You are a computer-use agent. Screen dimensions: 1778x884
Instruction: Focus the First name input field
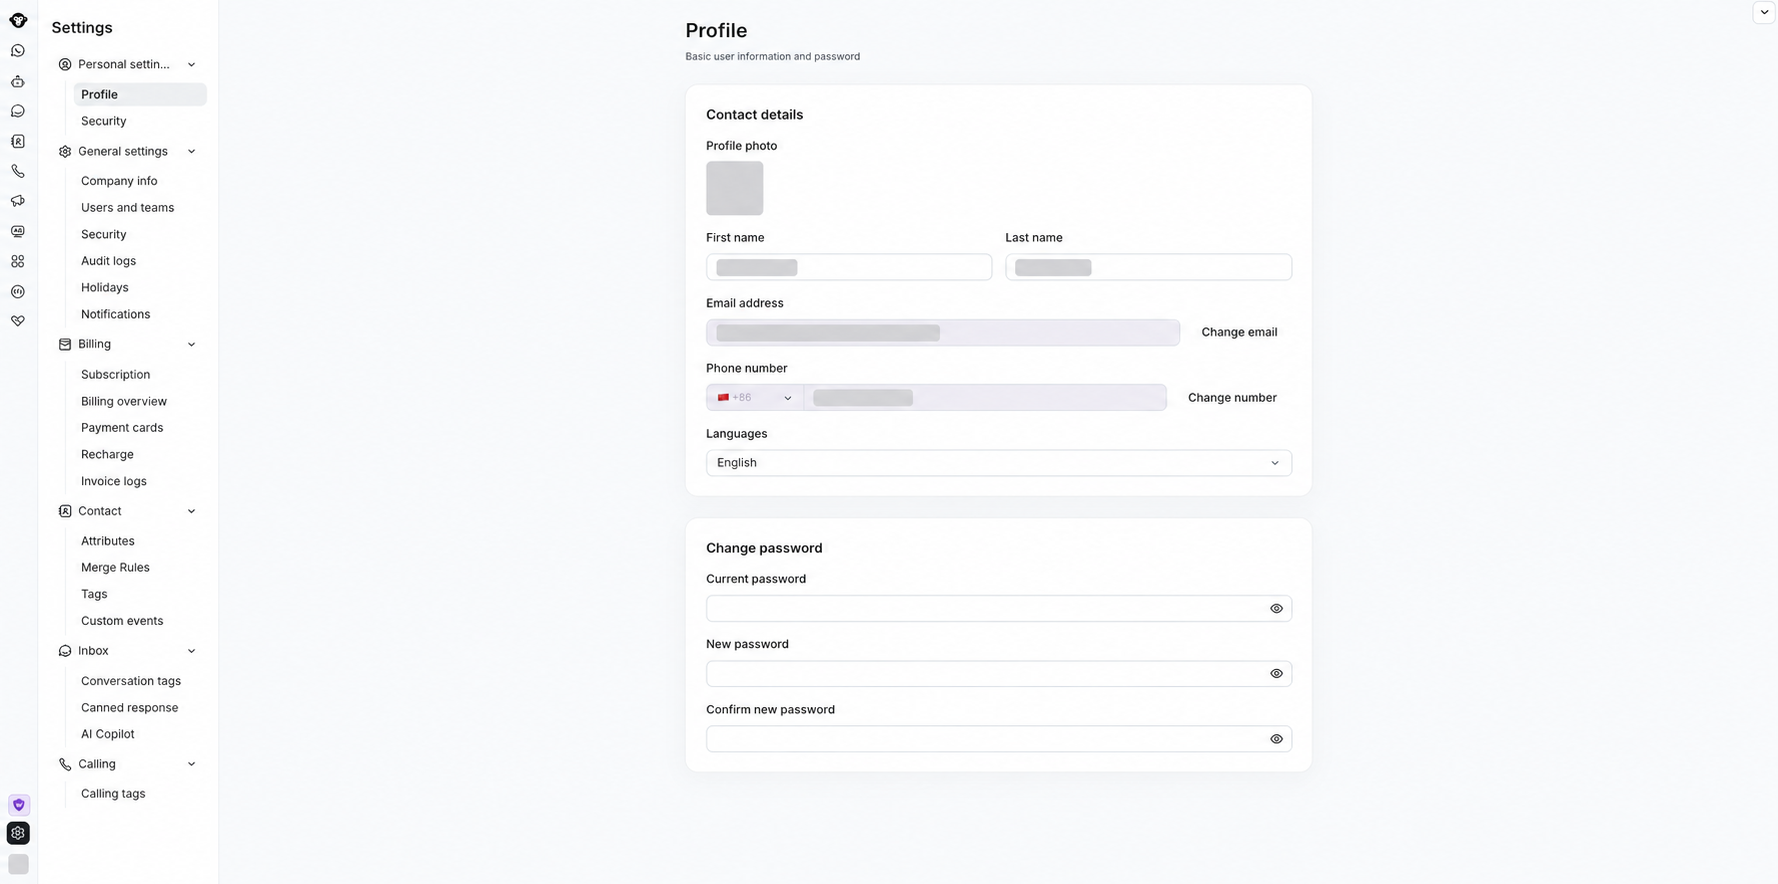849,267
